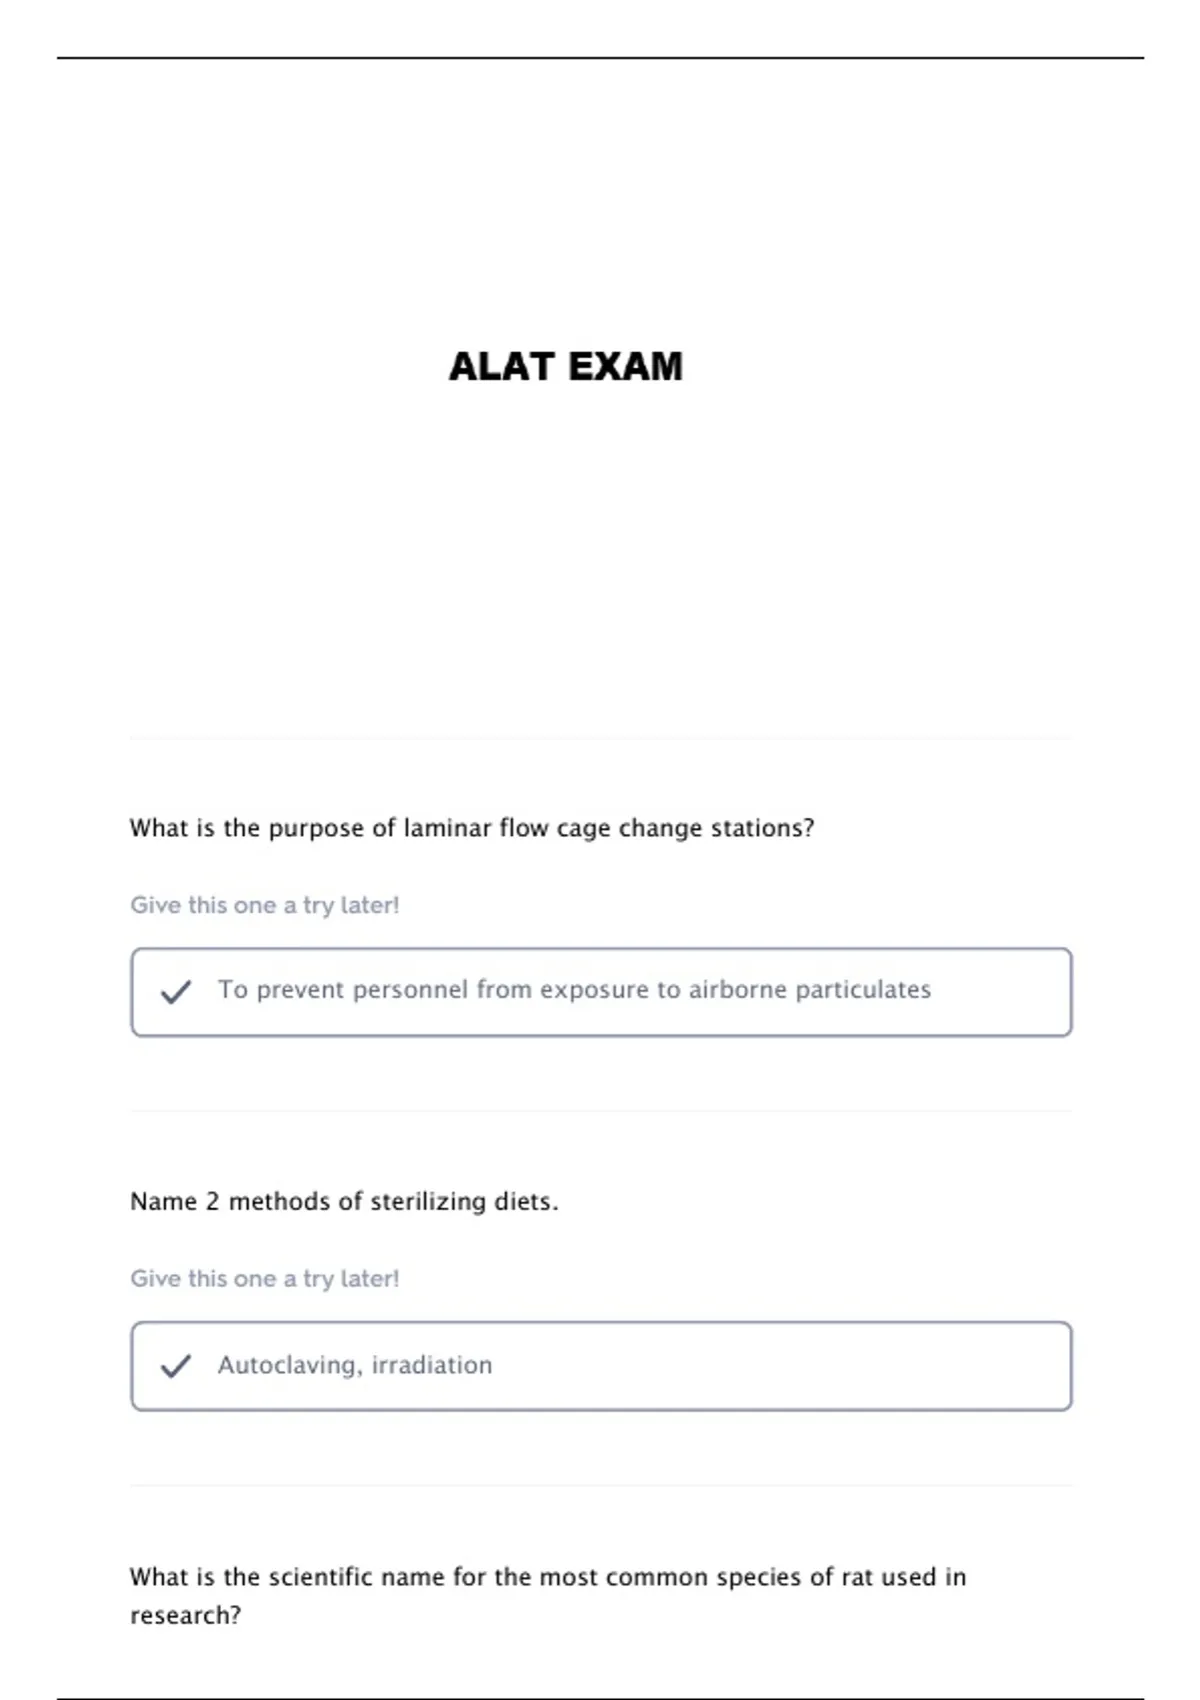
Task: Click the checkmark beside the airborne particulates answer
Action: [x=176, y=992]
